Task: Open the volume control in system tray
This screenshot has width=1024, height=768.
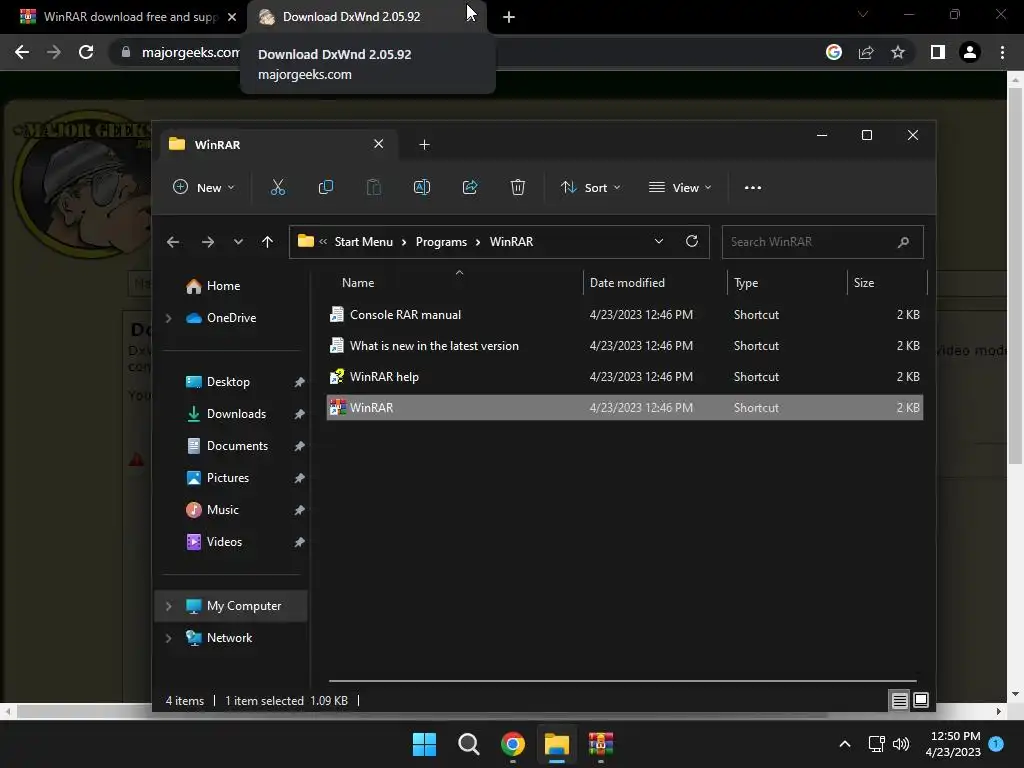Action: coord(901,744)
